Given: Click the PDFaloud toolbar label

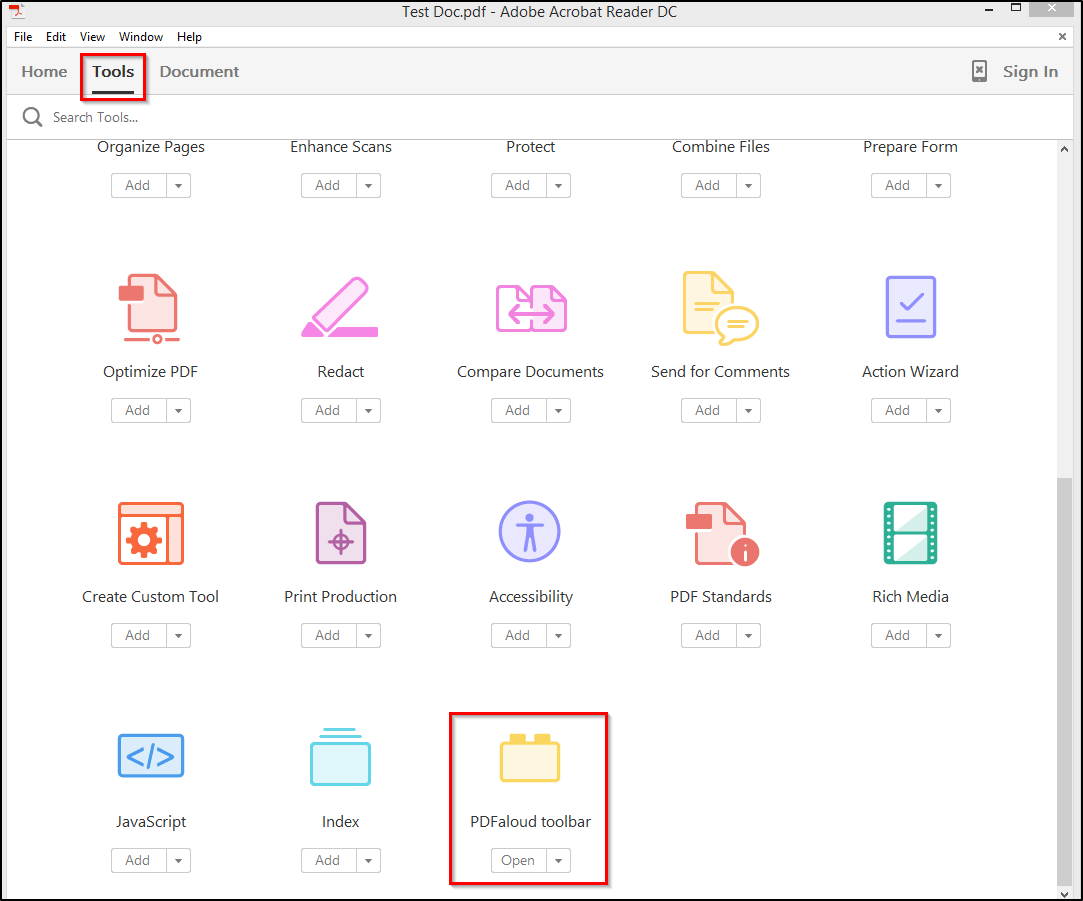Looking at the screenshot, I should (x=530, y=822).
